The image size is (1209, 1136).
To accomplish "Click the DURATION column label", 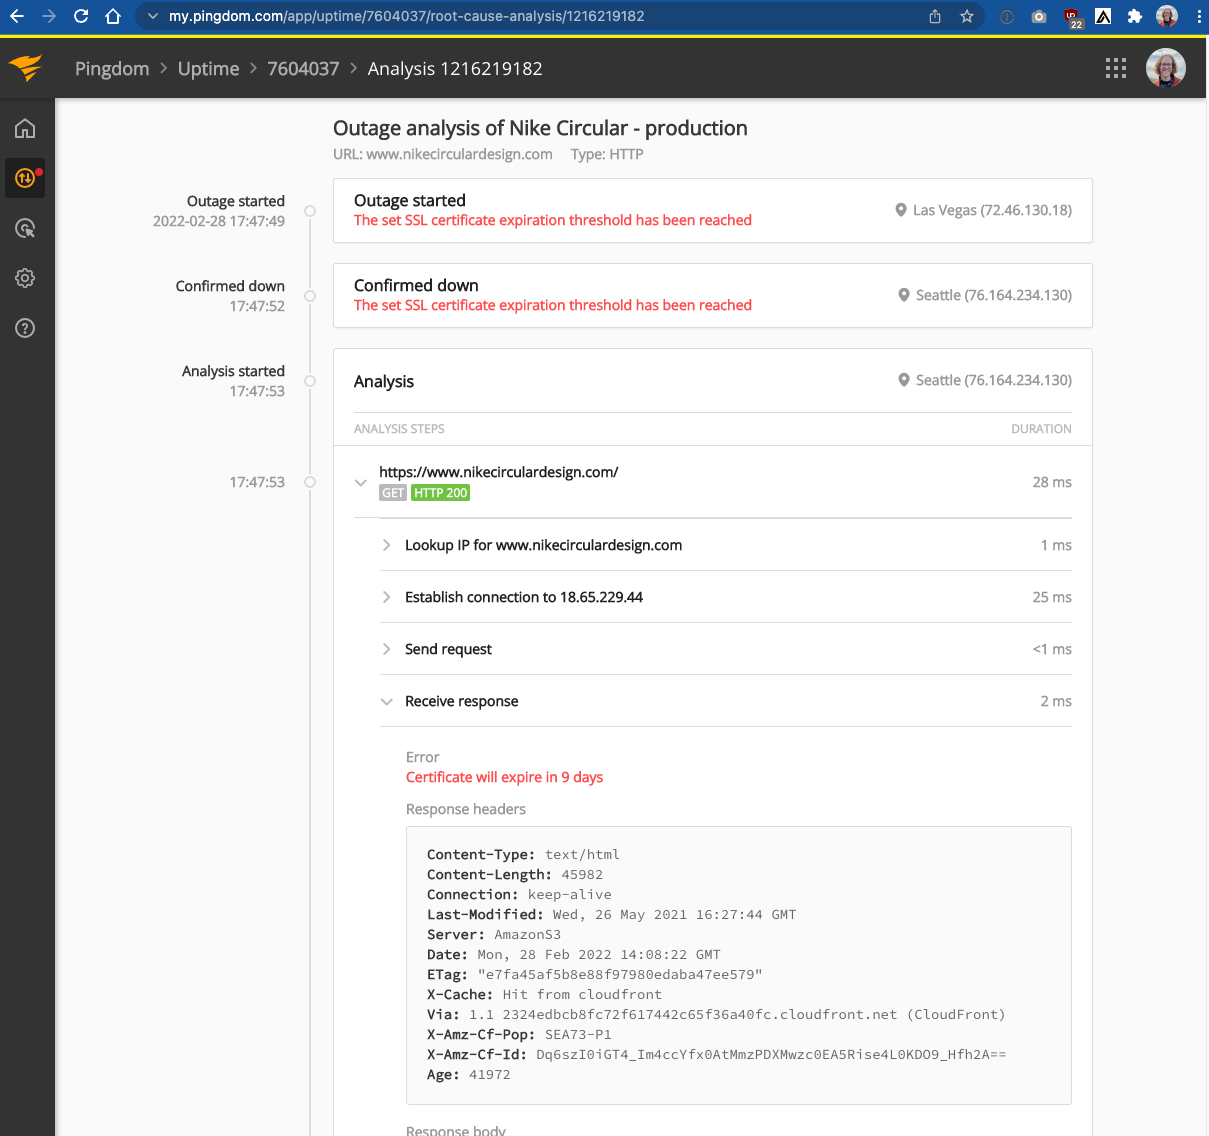I will 1041,429.
